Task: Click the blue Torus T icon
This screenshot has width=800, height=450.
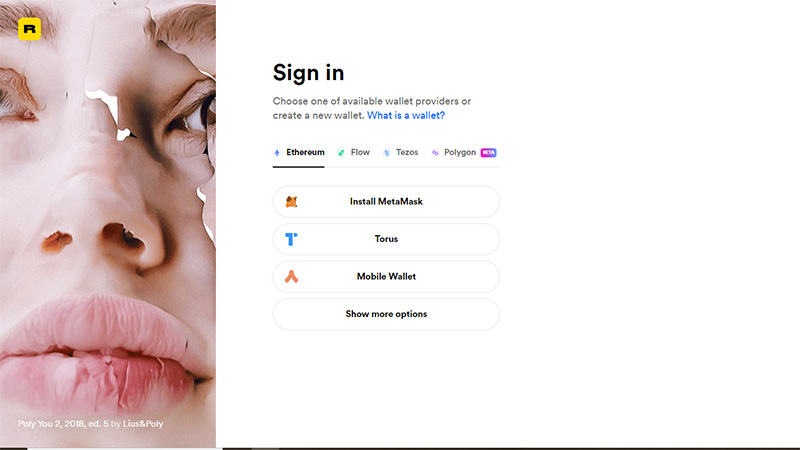Action: click(x=291, y=239)
